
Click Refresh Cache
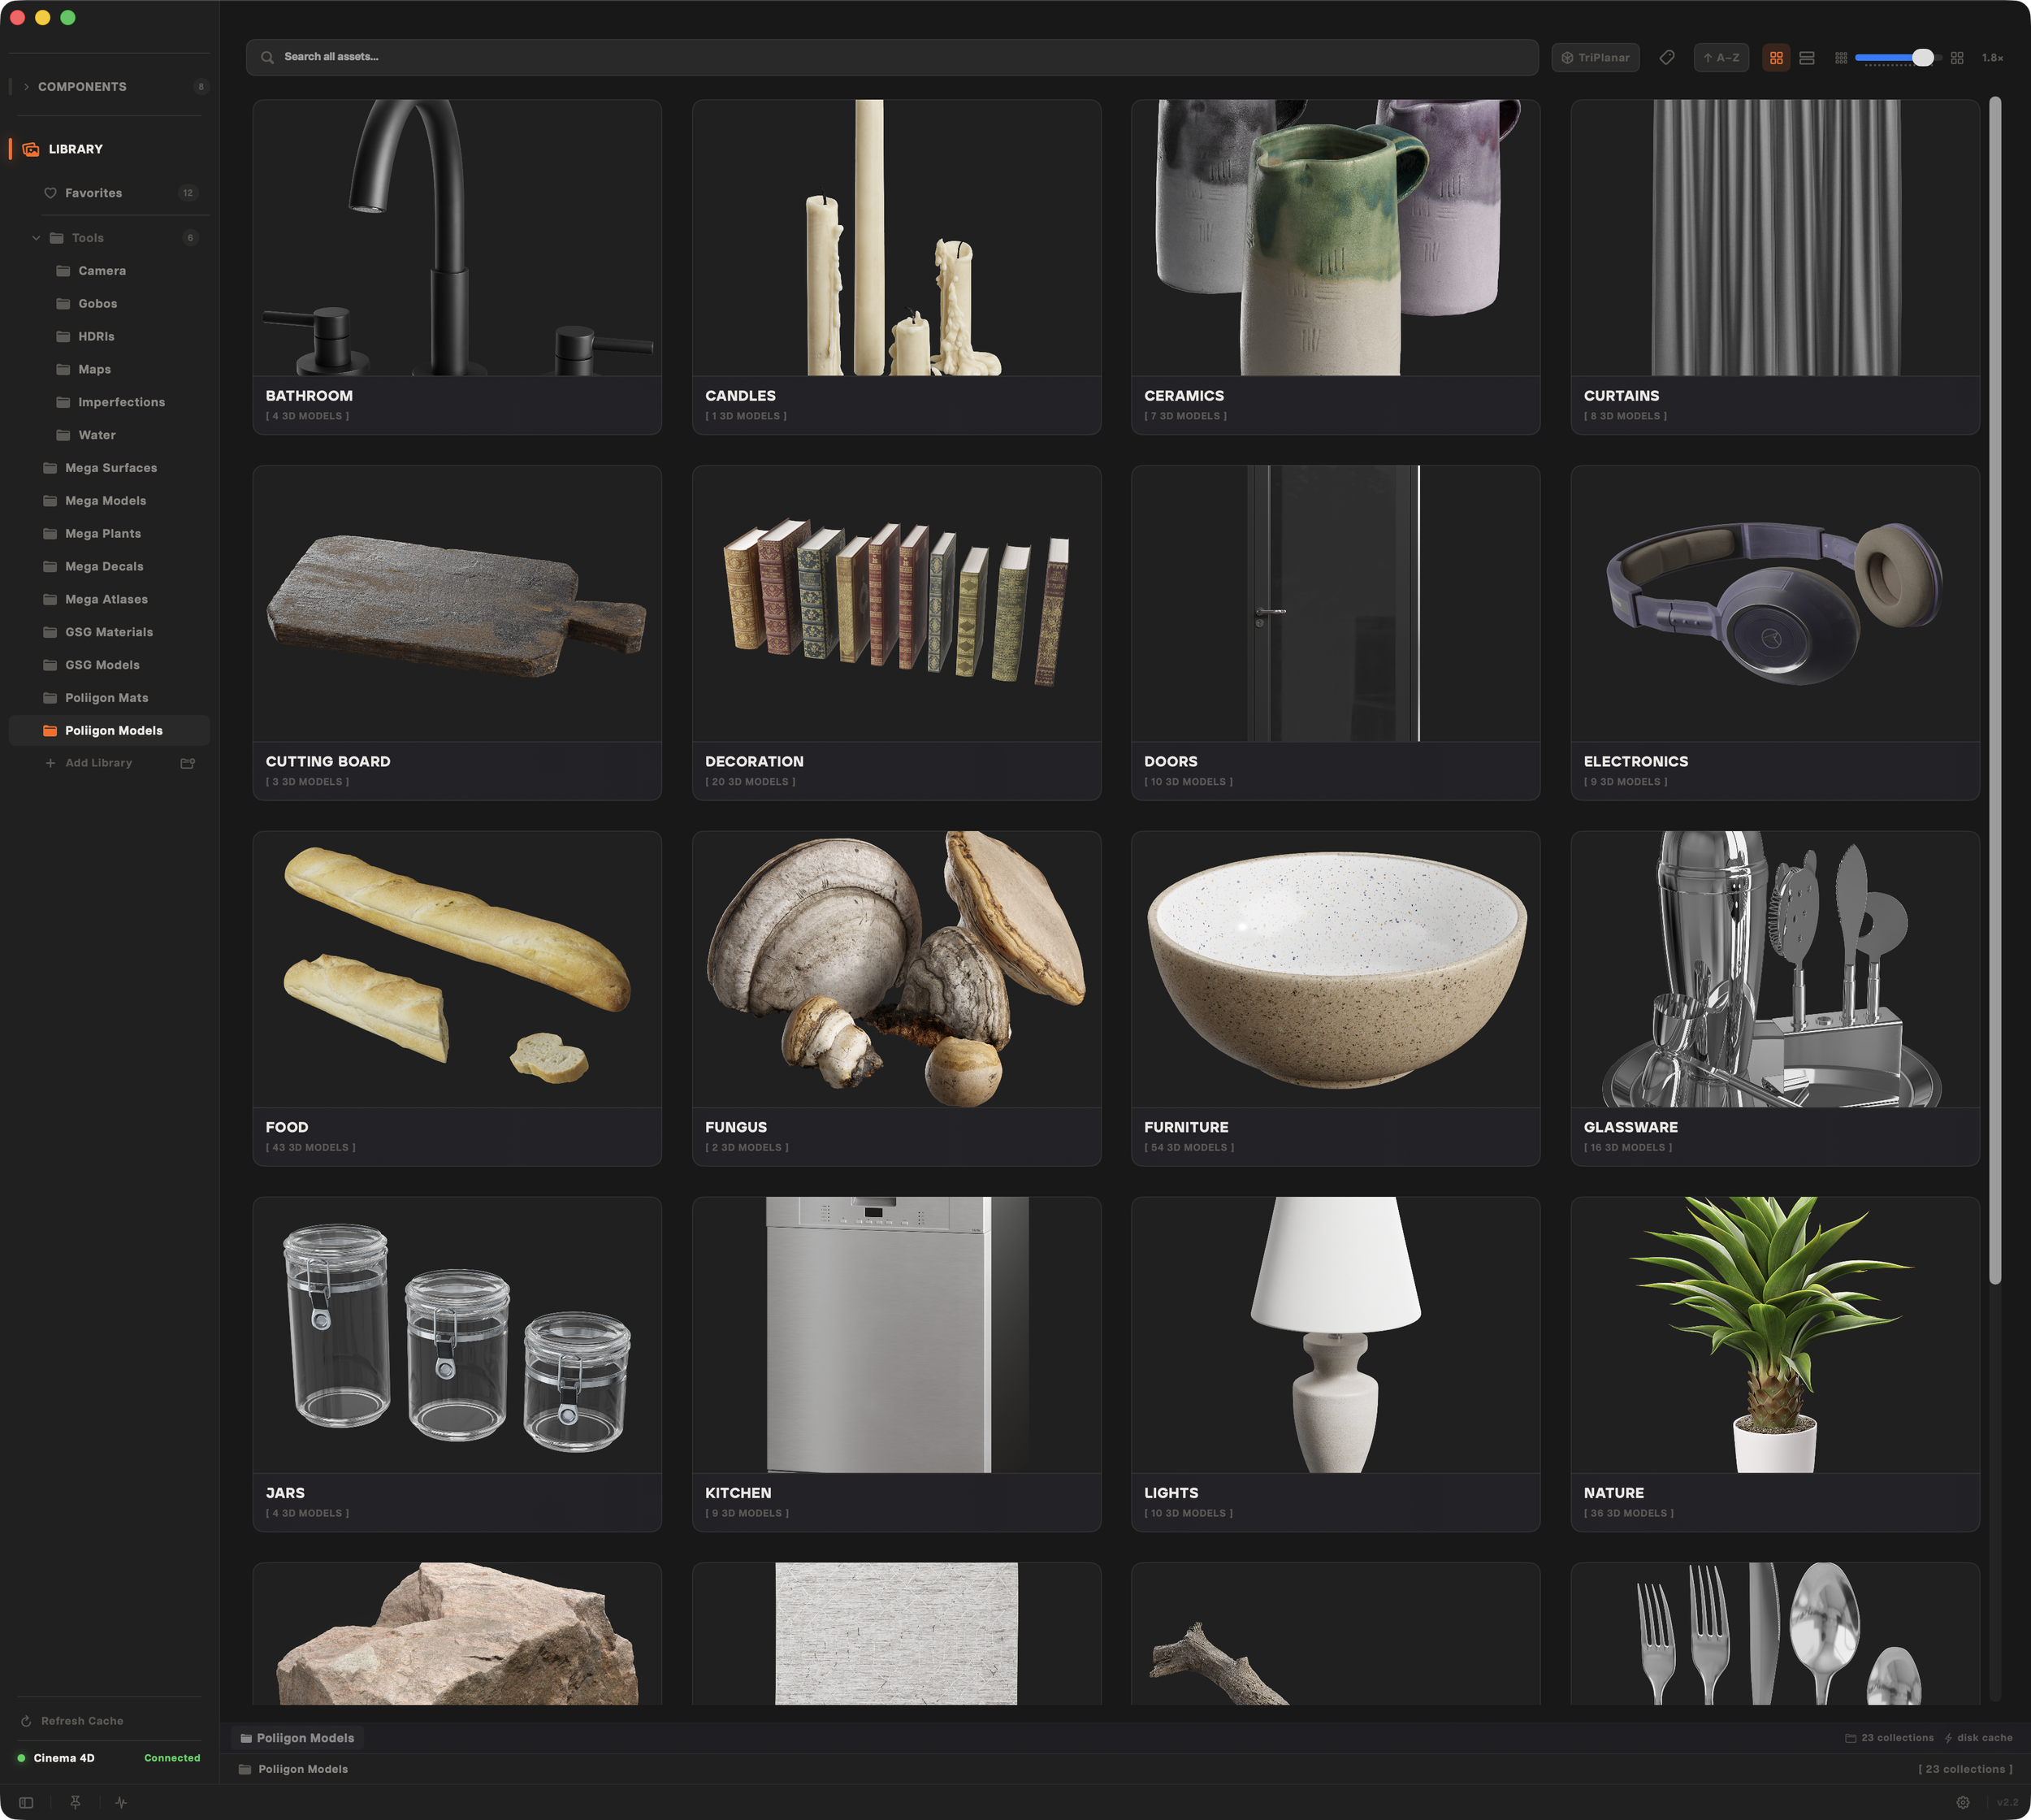[82, 1721]
